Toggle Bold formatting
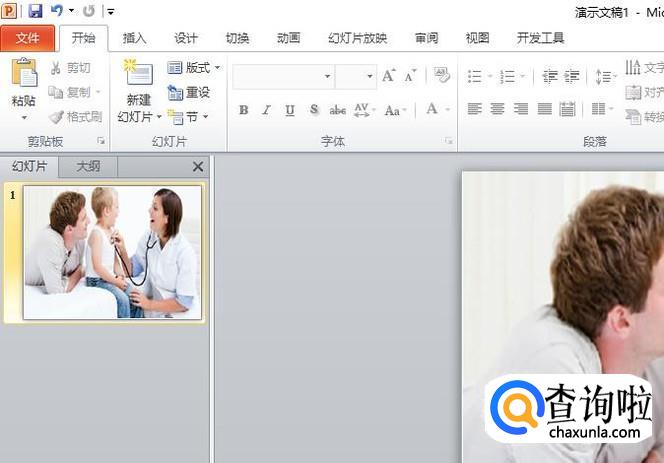This screenshot has height=463, width=664. pyautogui.click(x=244, y=110)
